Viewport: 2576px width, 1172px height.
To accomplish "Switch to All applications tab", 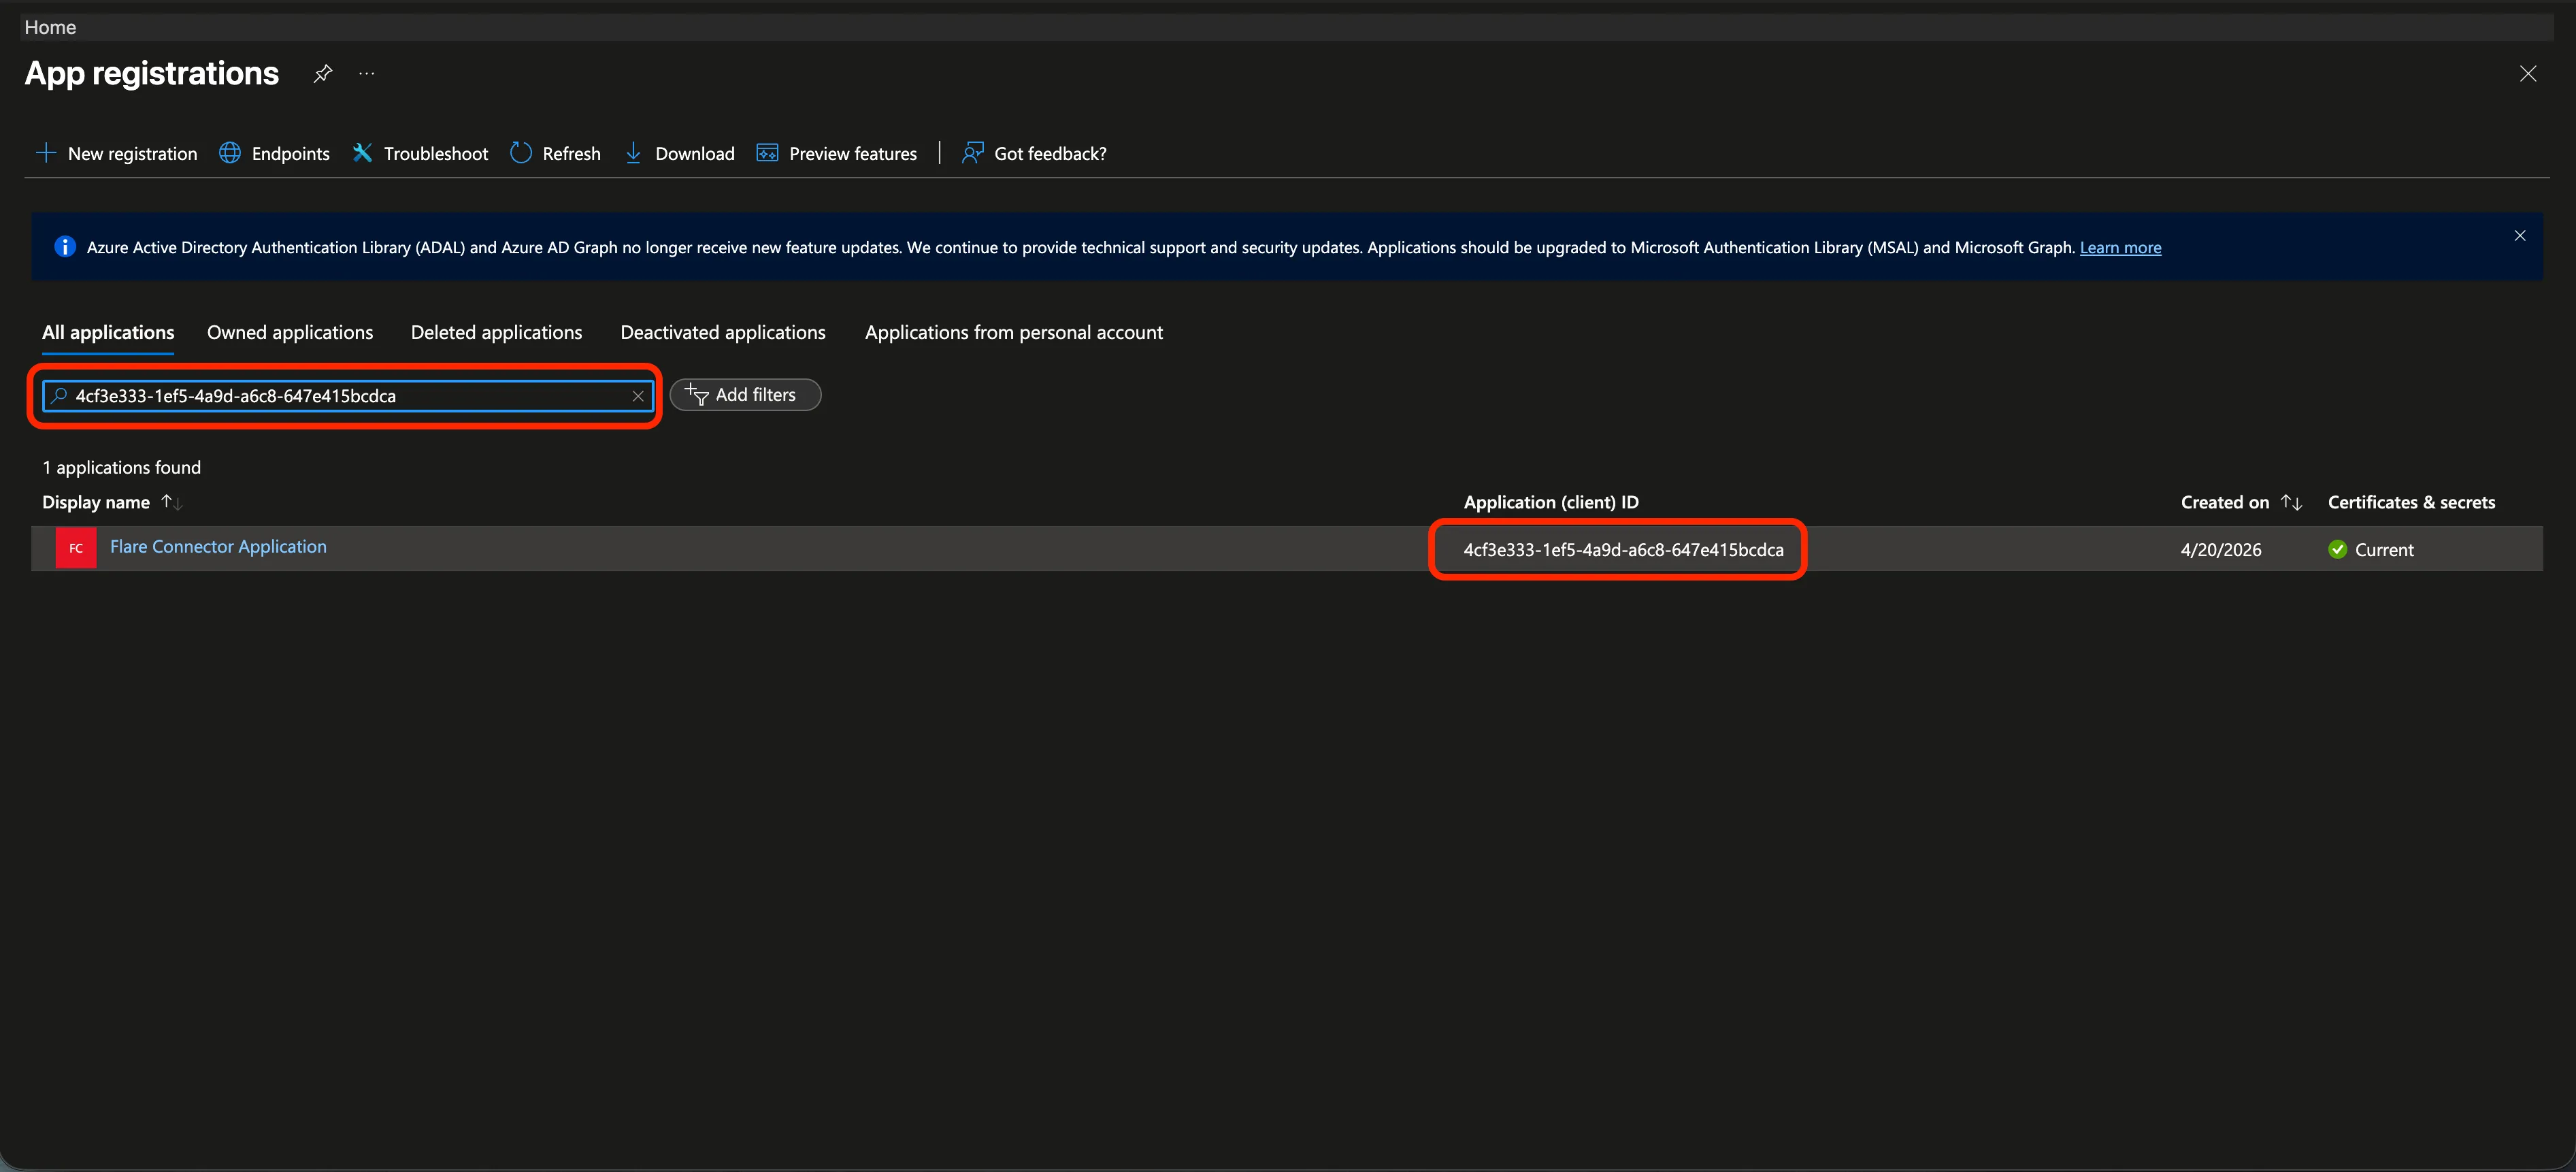I will click(108, 332).
